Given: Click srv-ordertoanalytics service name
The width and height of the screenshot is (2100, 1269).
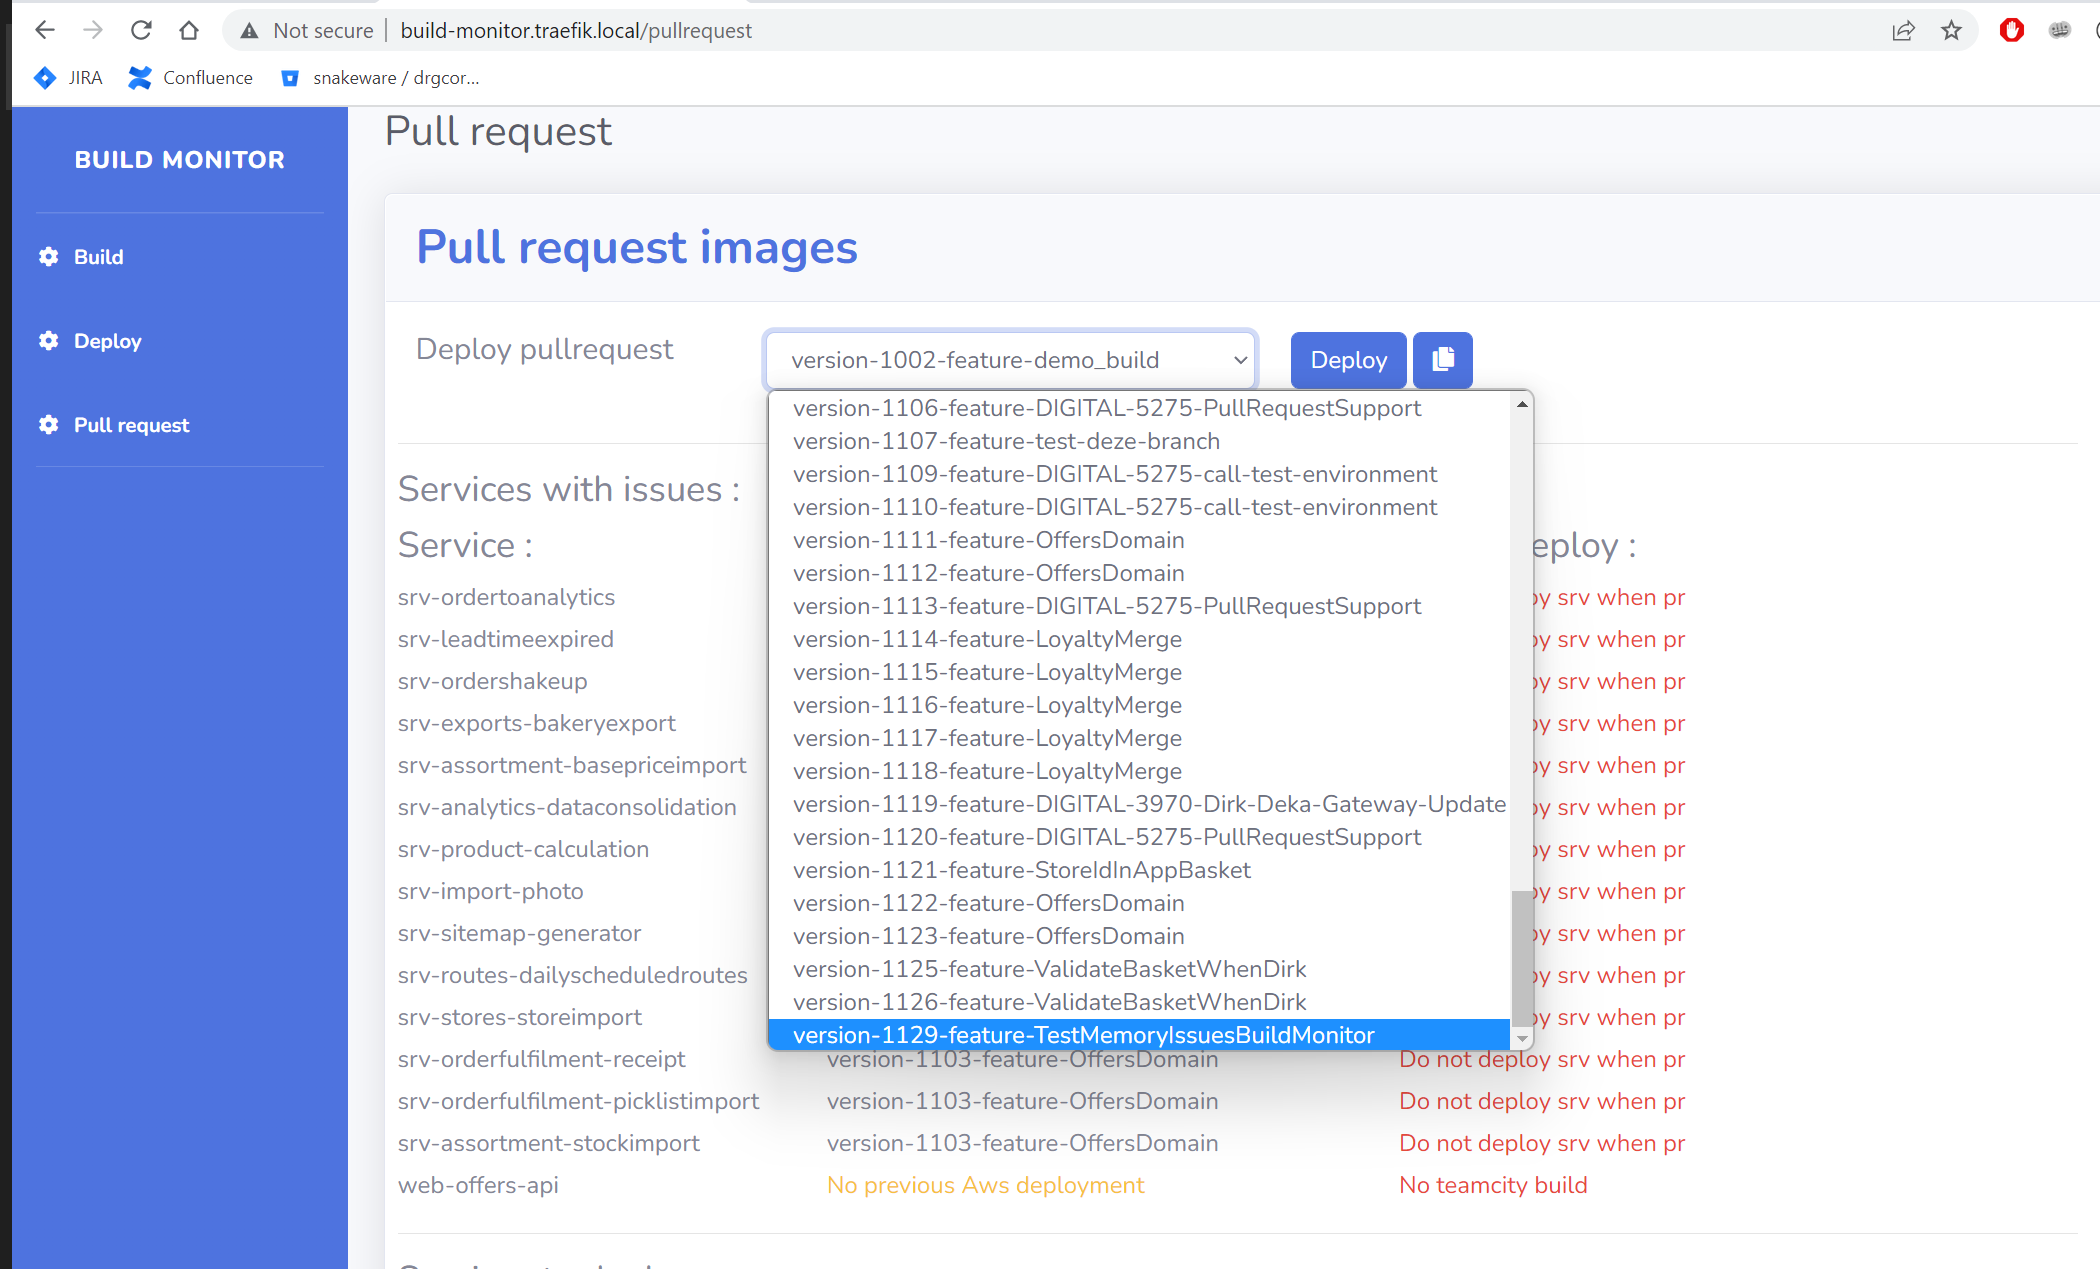Looking at the screenshot, I should (x=506, y=597).
